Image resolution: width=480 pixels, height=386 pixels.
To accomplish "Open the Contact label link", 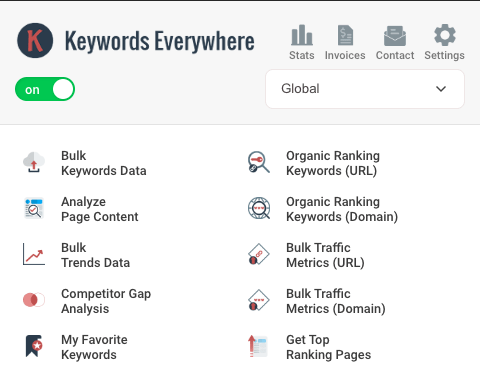I will [395, 55].
